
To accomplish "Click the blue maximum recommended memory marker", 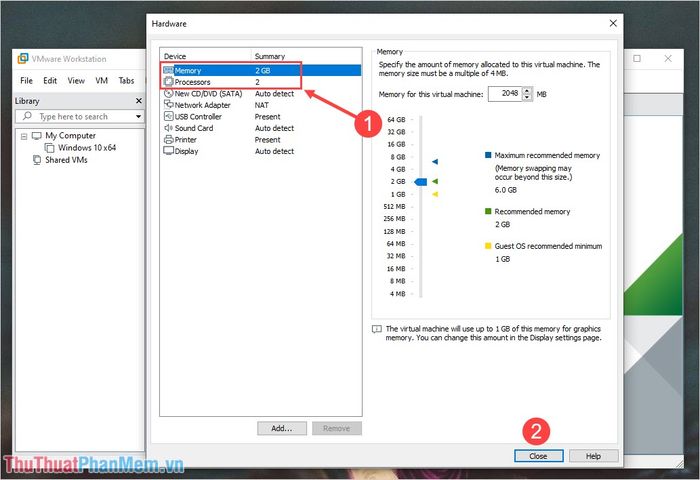I will pyautogui.click(x=435, y=162).
